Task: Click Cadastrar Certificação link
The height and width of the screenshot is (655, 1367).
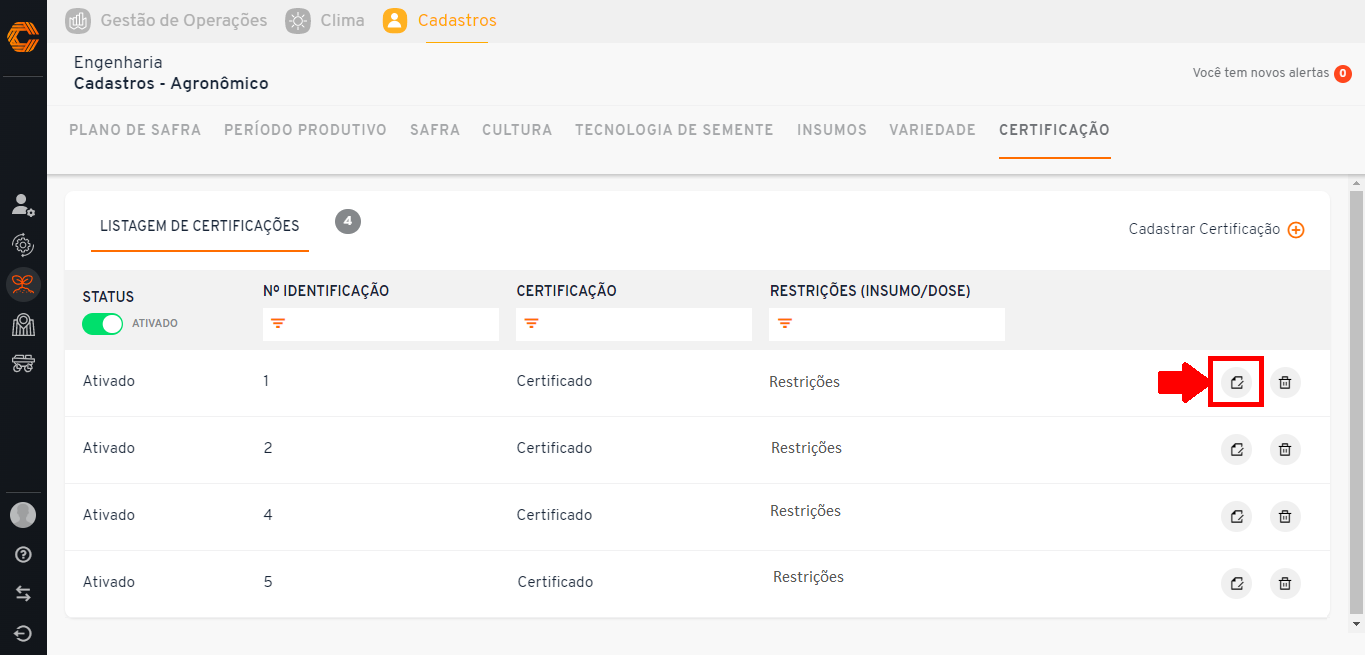Action: click(x=1204, y=229)
